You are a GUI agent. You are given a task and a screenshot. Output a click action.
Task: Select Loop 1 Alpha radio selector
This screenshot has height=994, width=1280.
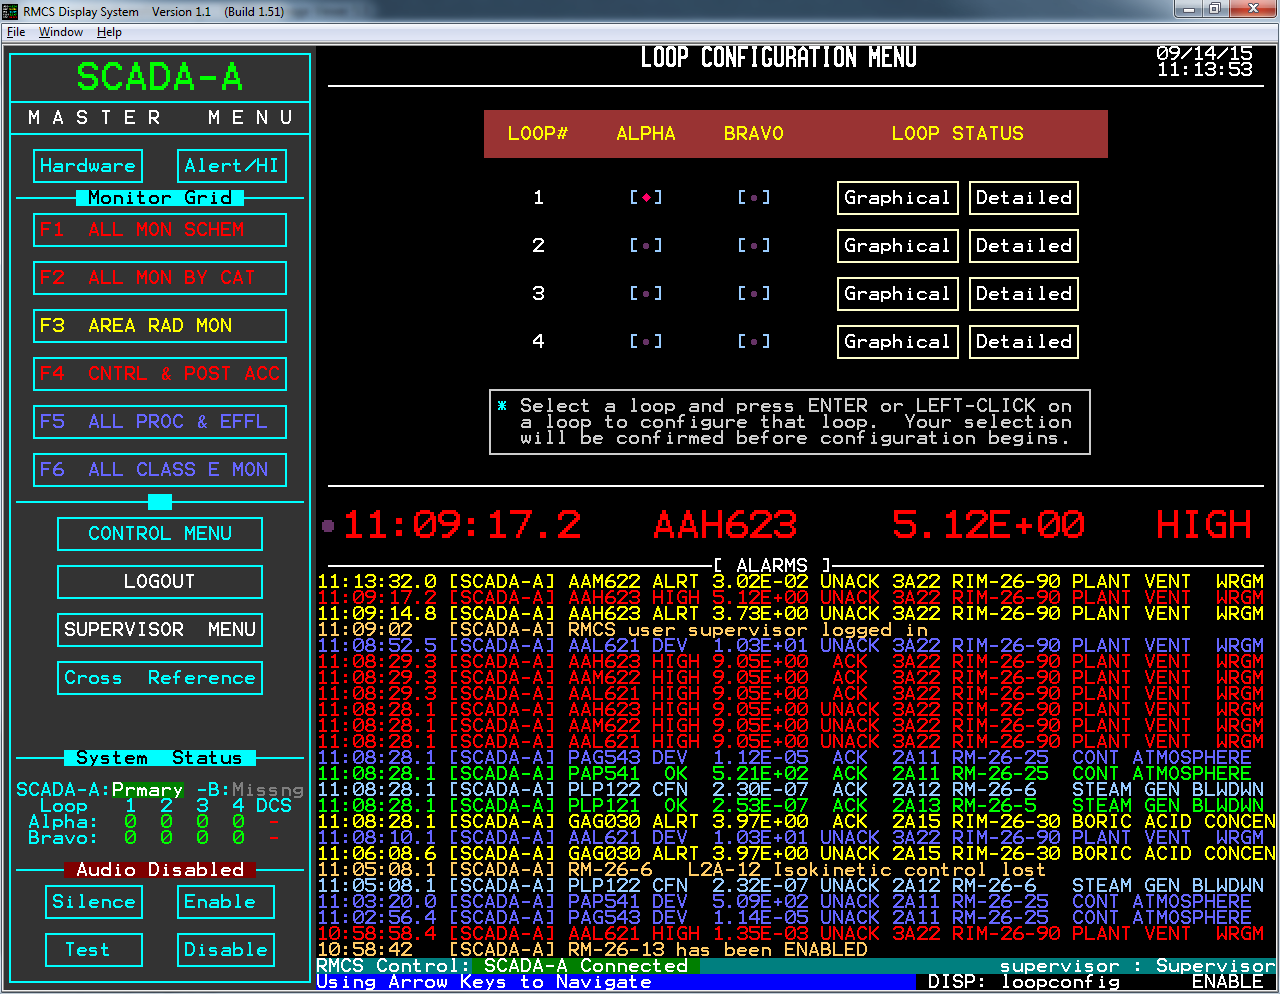coord(646,198)
